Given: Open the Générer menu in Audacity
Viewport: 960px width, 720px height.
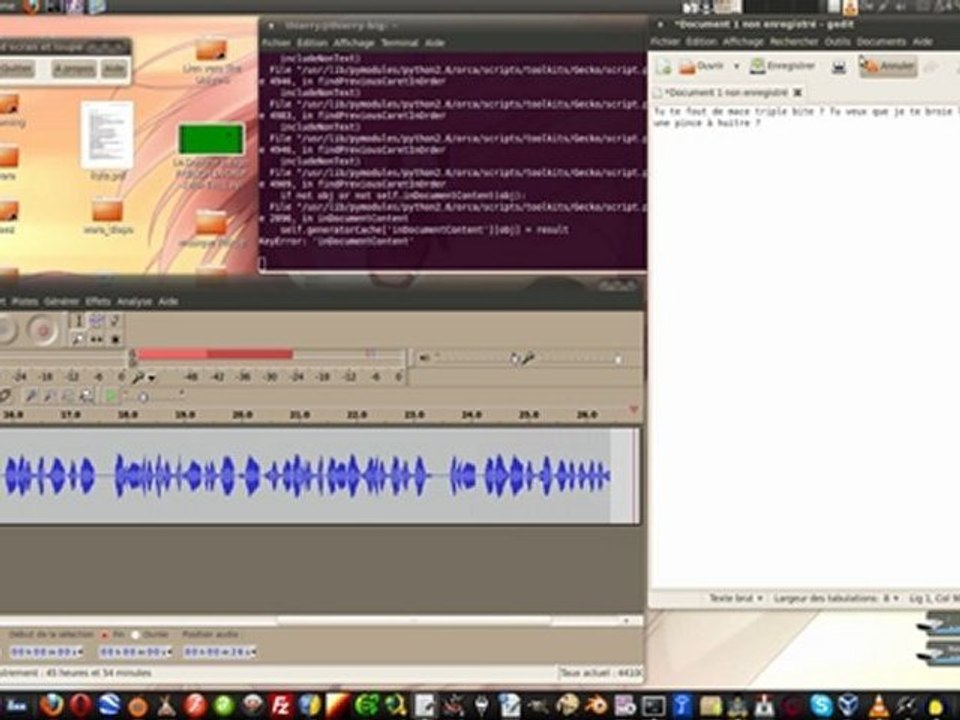Looking at the screenshot, I should tap(61, 302).
